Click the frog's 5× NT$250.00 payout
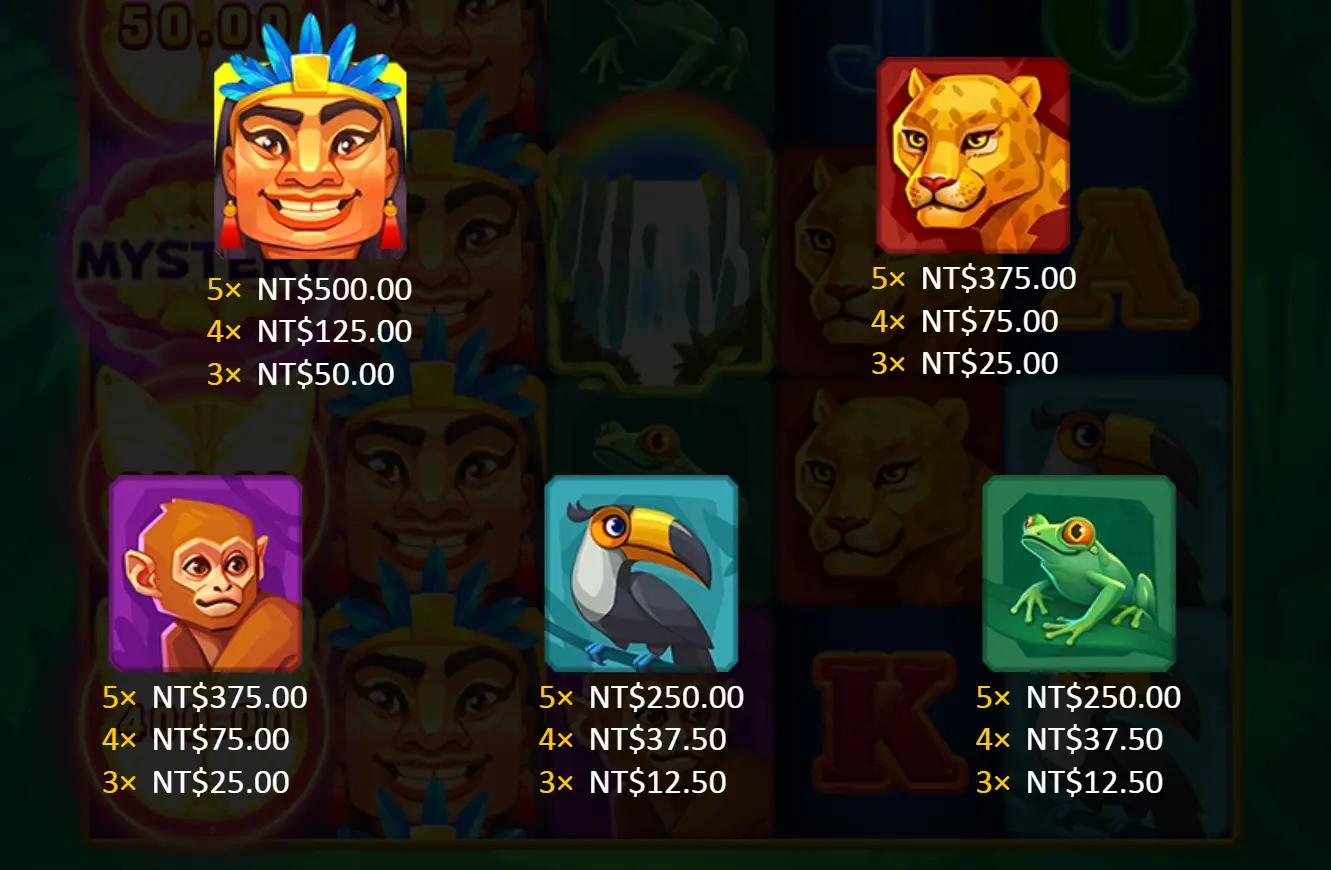The width and height of the screenshot is (1331, 870). click(x=1078, y=697)
